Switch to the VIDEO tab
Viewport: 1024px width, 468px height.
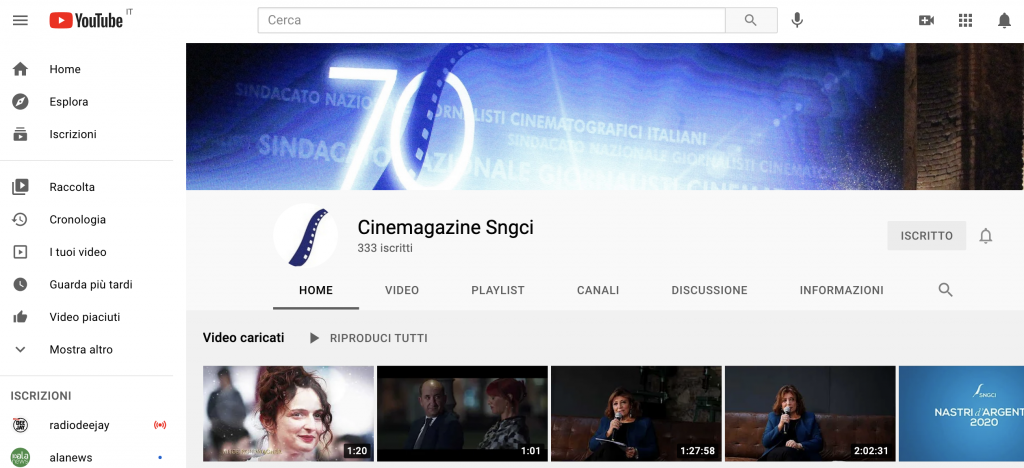click(x=402, y=290)
